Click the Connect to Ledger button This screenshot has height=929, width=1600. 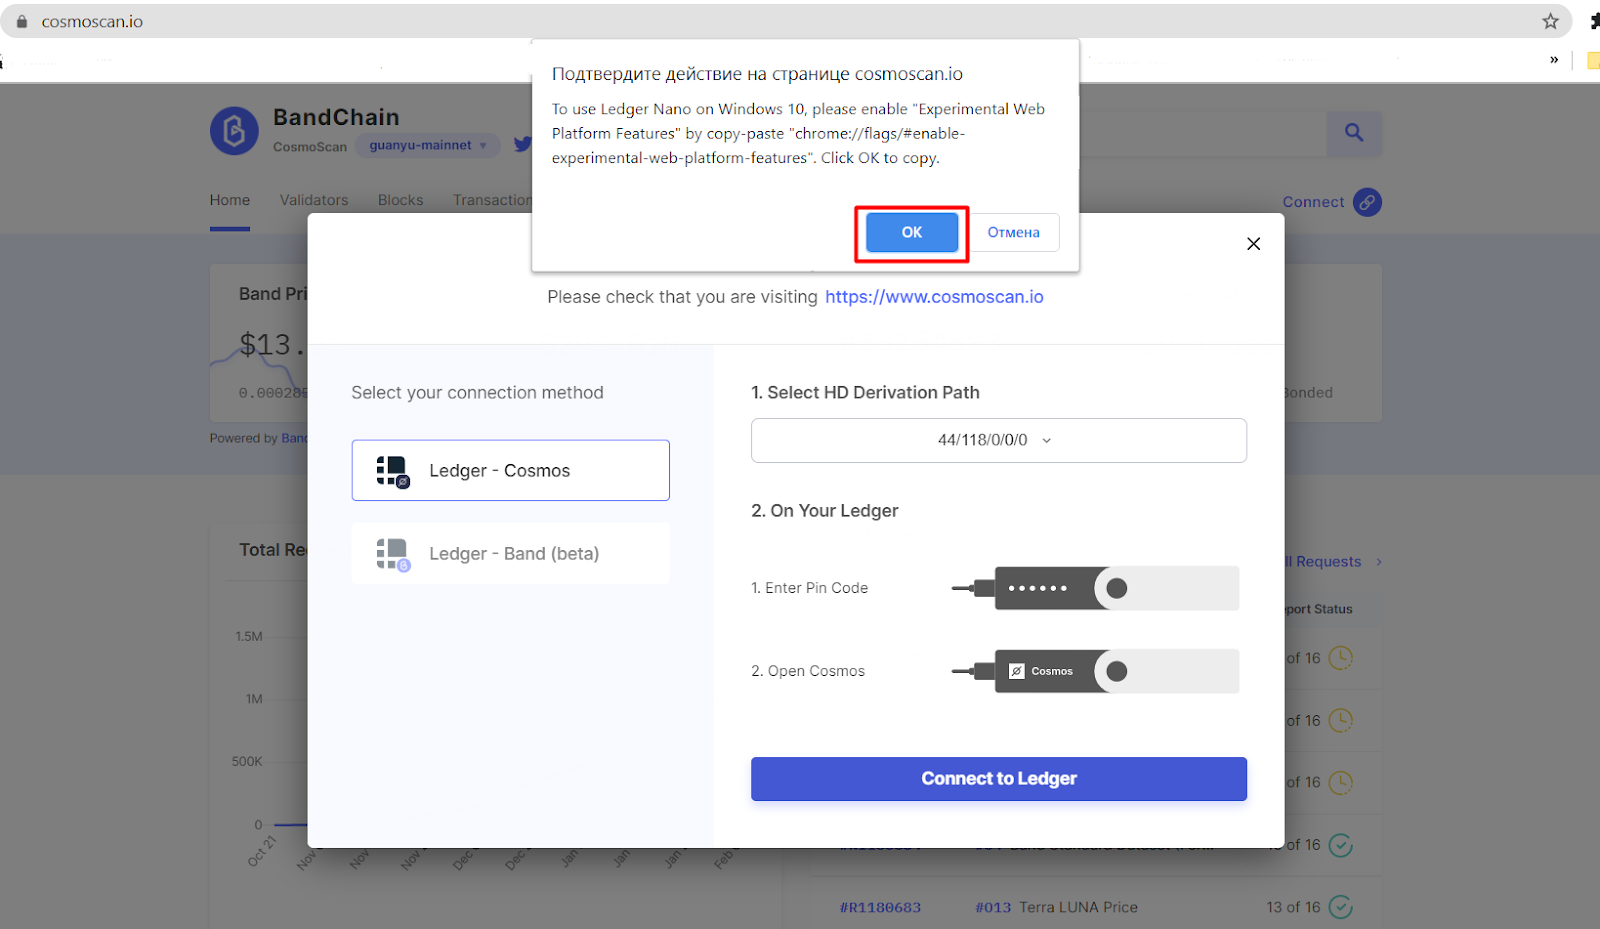pos(998,779)
